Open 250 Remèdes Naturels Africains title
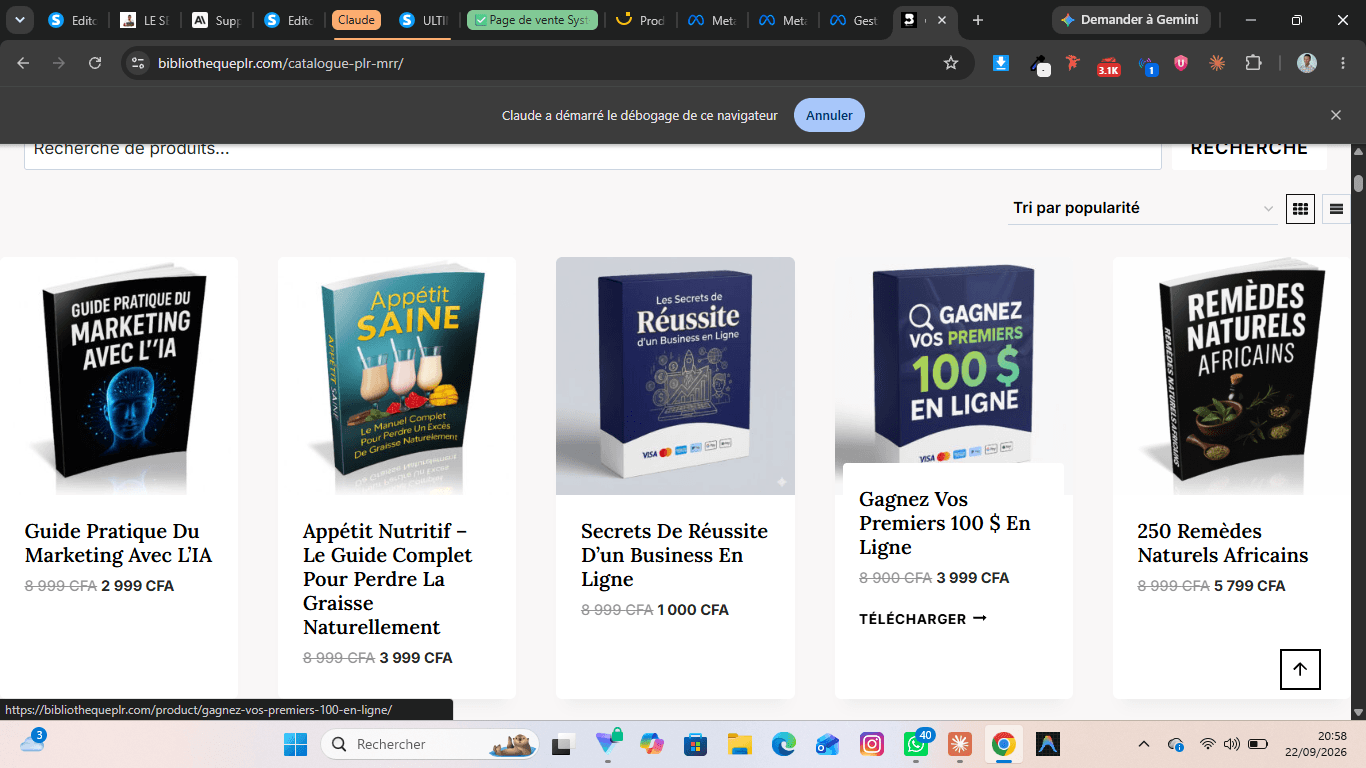 (x=1223, y=543)
